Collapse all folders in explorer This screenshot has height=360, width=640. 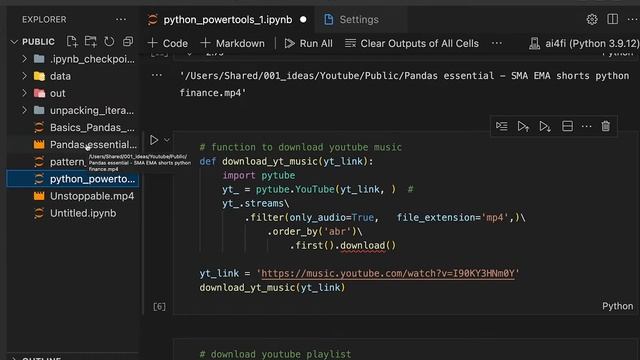coord(128,42)
